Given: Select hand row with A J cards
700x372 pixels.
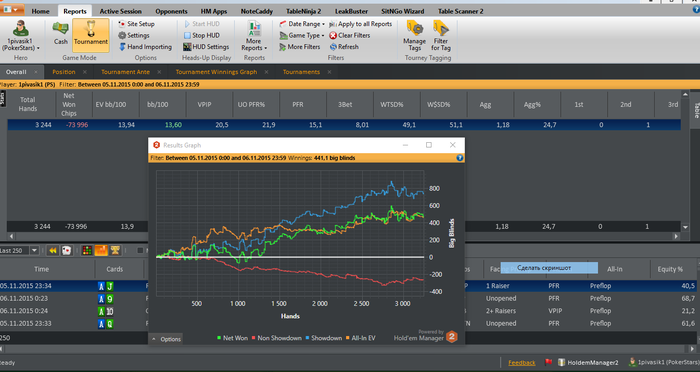Looking at the screenshot, I should click(348, 286).
